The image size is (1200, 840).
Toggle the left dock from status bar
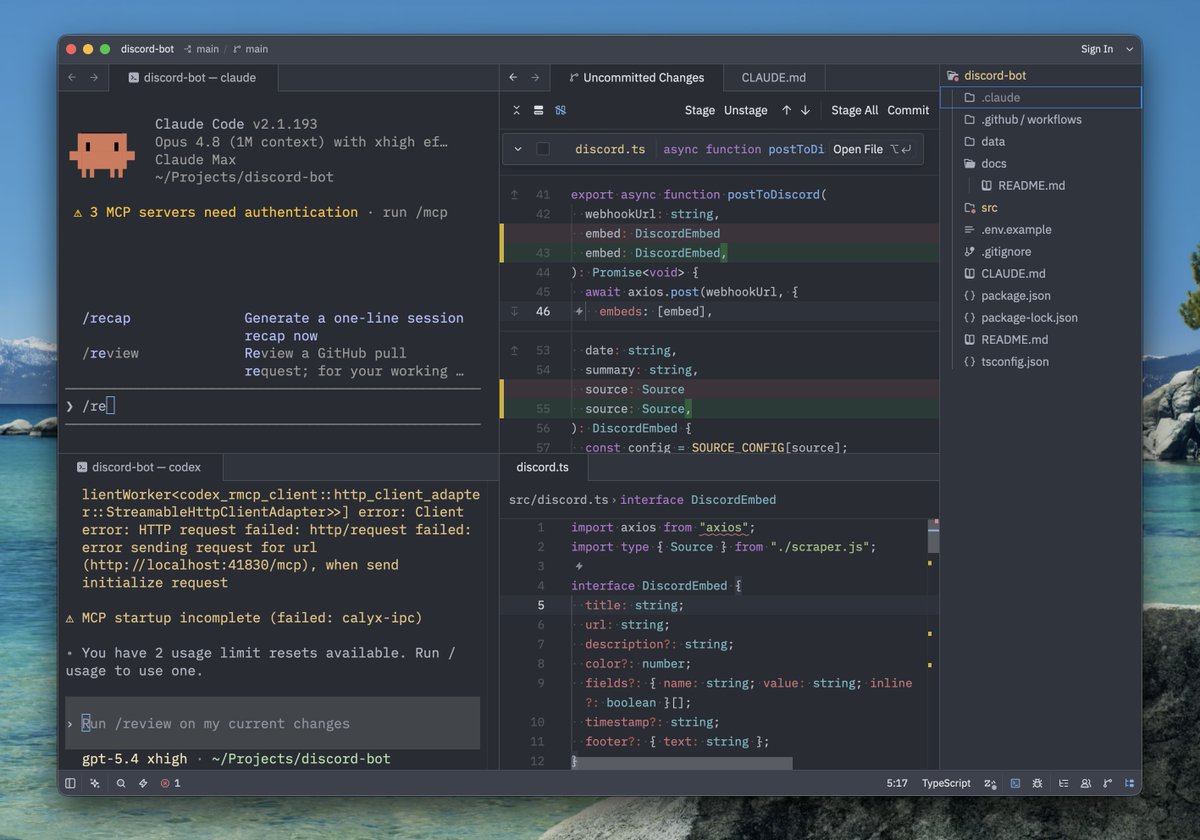[70, 783]
